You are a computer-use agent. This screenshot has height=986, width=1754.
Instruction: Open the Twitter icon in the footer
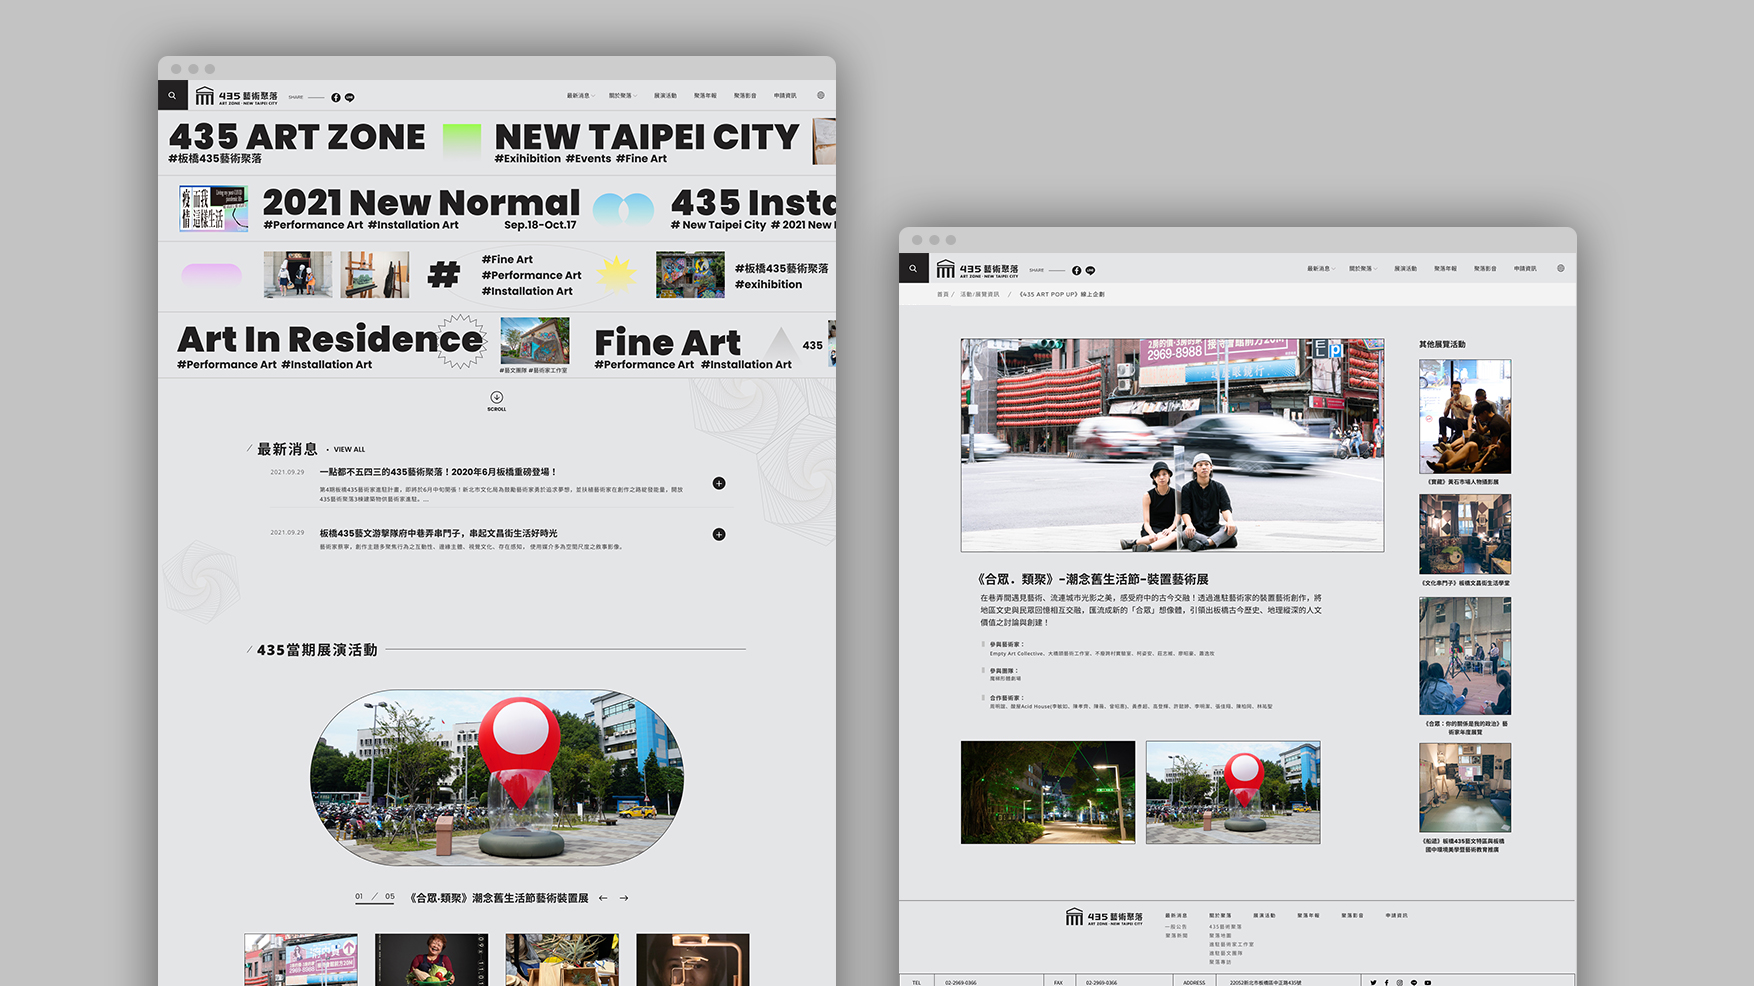click(x=1373, y=982)
